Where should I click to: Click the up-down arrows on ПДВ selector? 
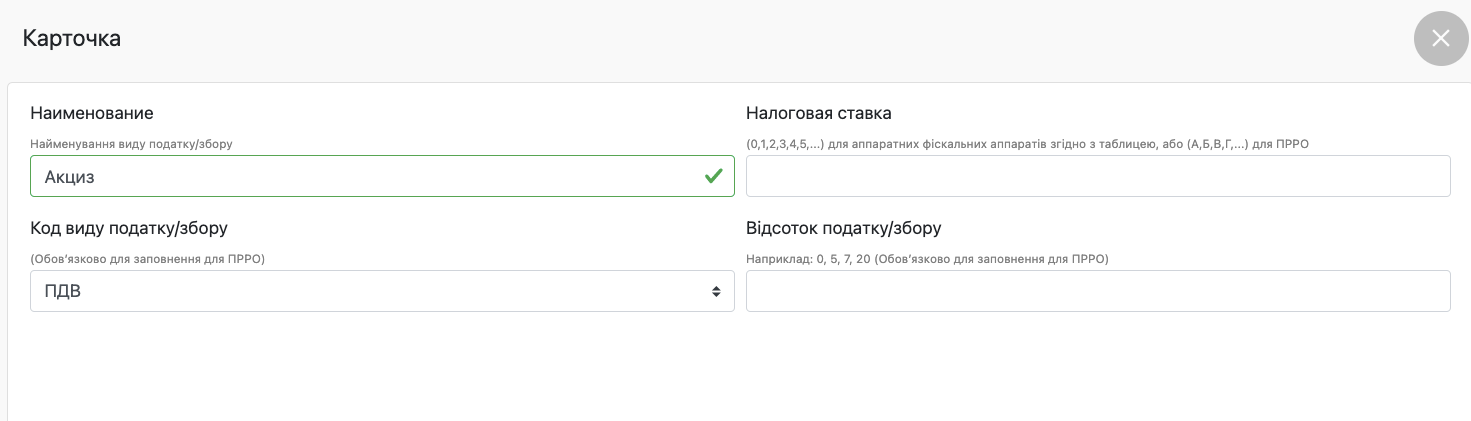click(716, 291)
